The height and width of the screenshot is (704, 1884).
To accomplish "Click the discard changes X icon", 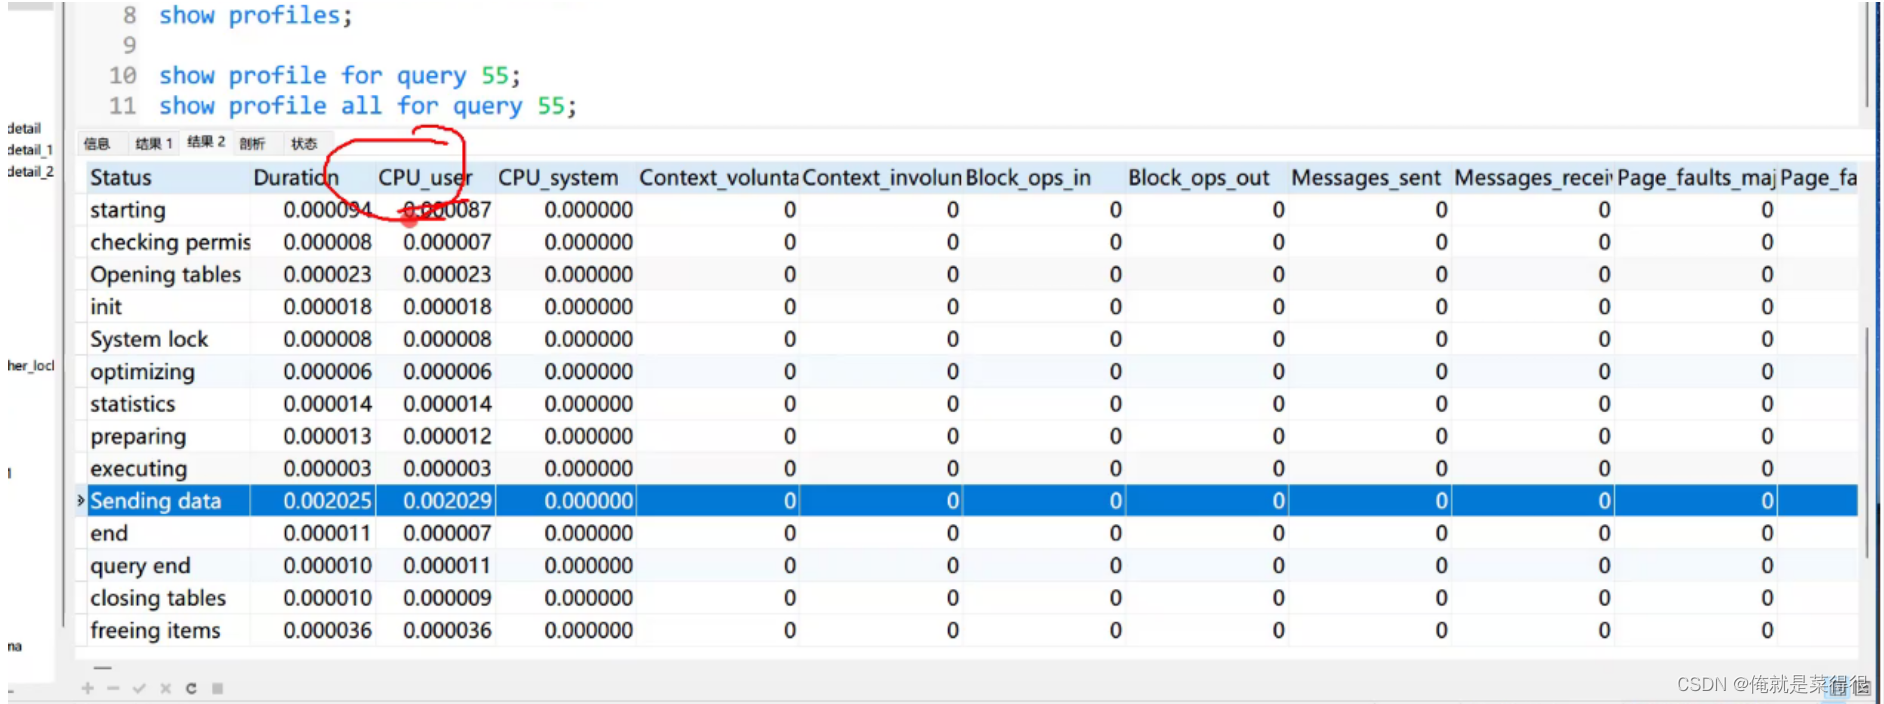I will click(x=165, y=688).
